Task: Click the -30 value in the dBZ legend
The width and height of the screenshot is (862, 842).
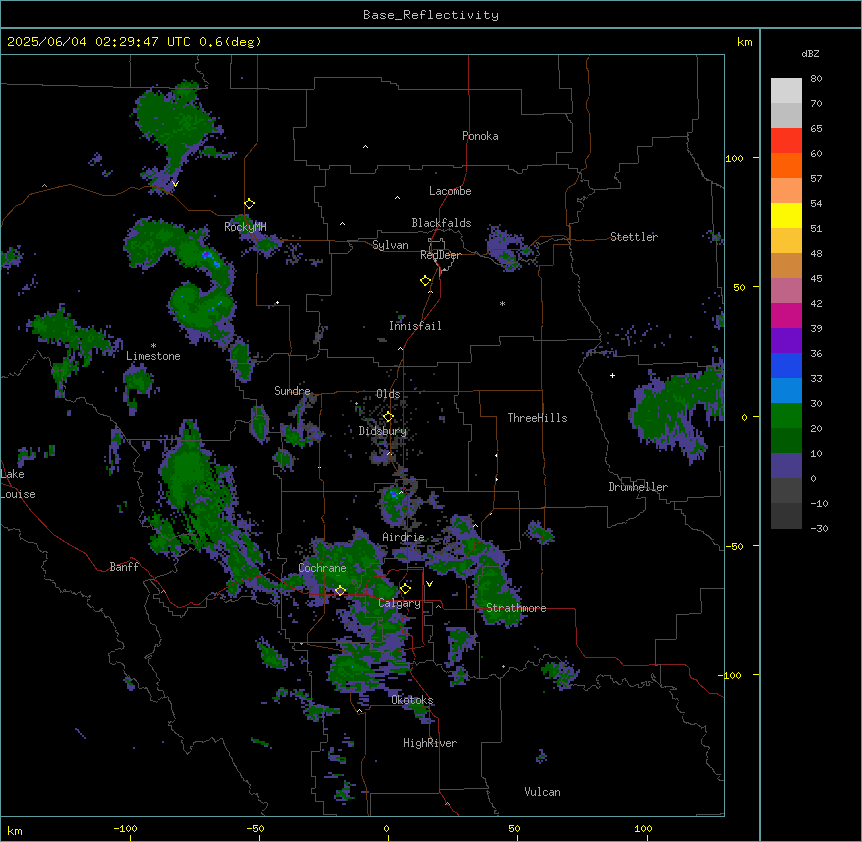Action: coord(819,528)
